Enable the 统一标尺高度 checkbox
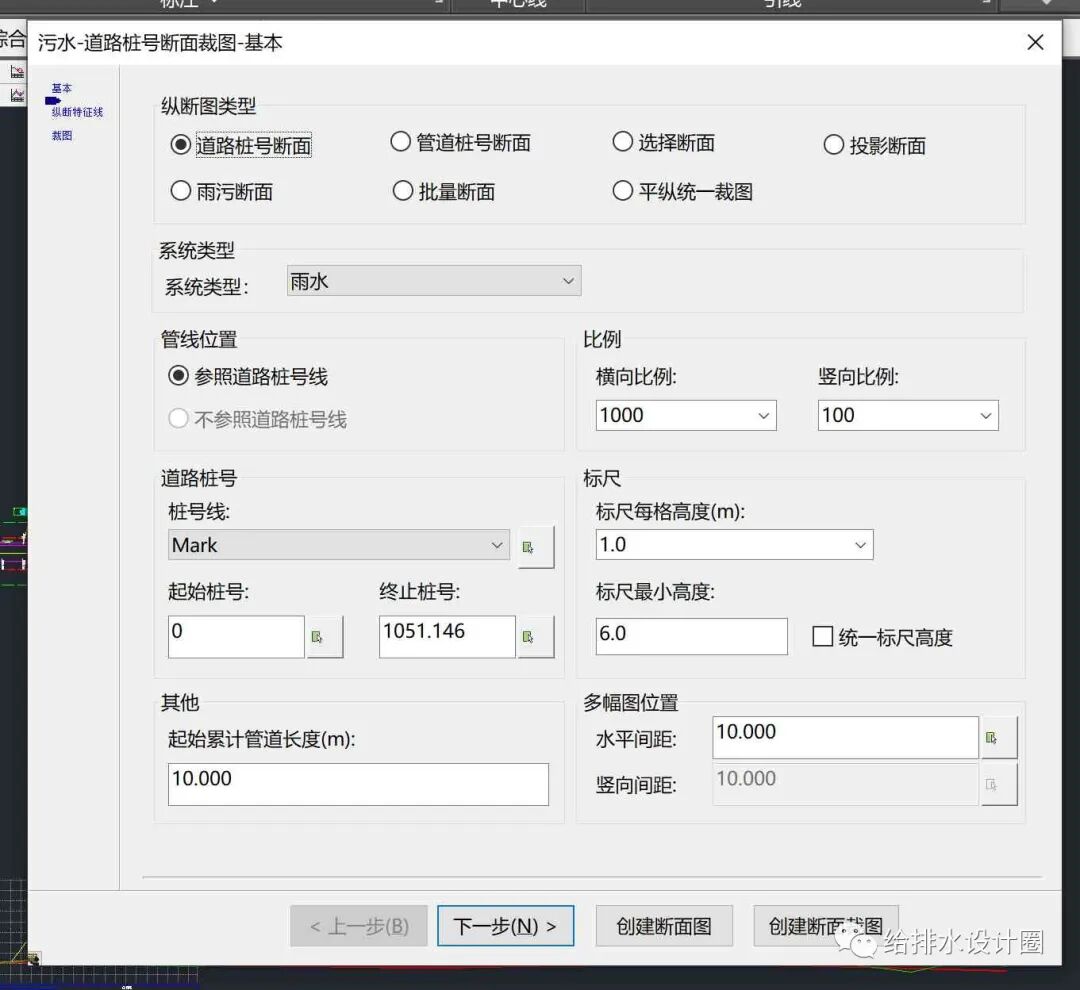Image resolution: width=1080 pixels, height=990 pixels. 825,637
